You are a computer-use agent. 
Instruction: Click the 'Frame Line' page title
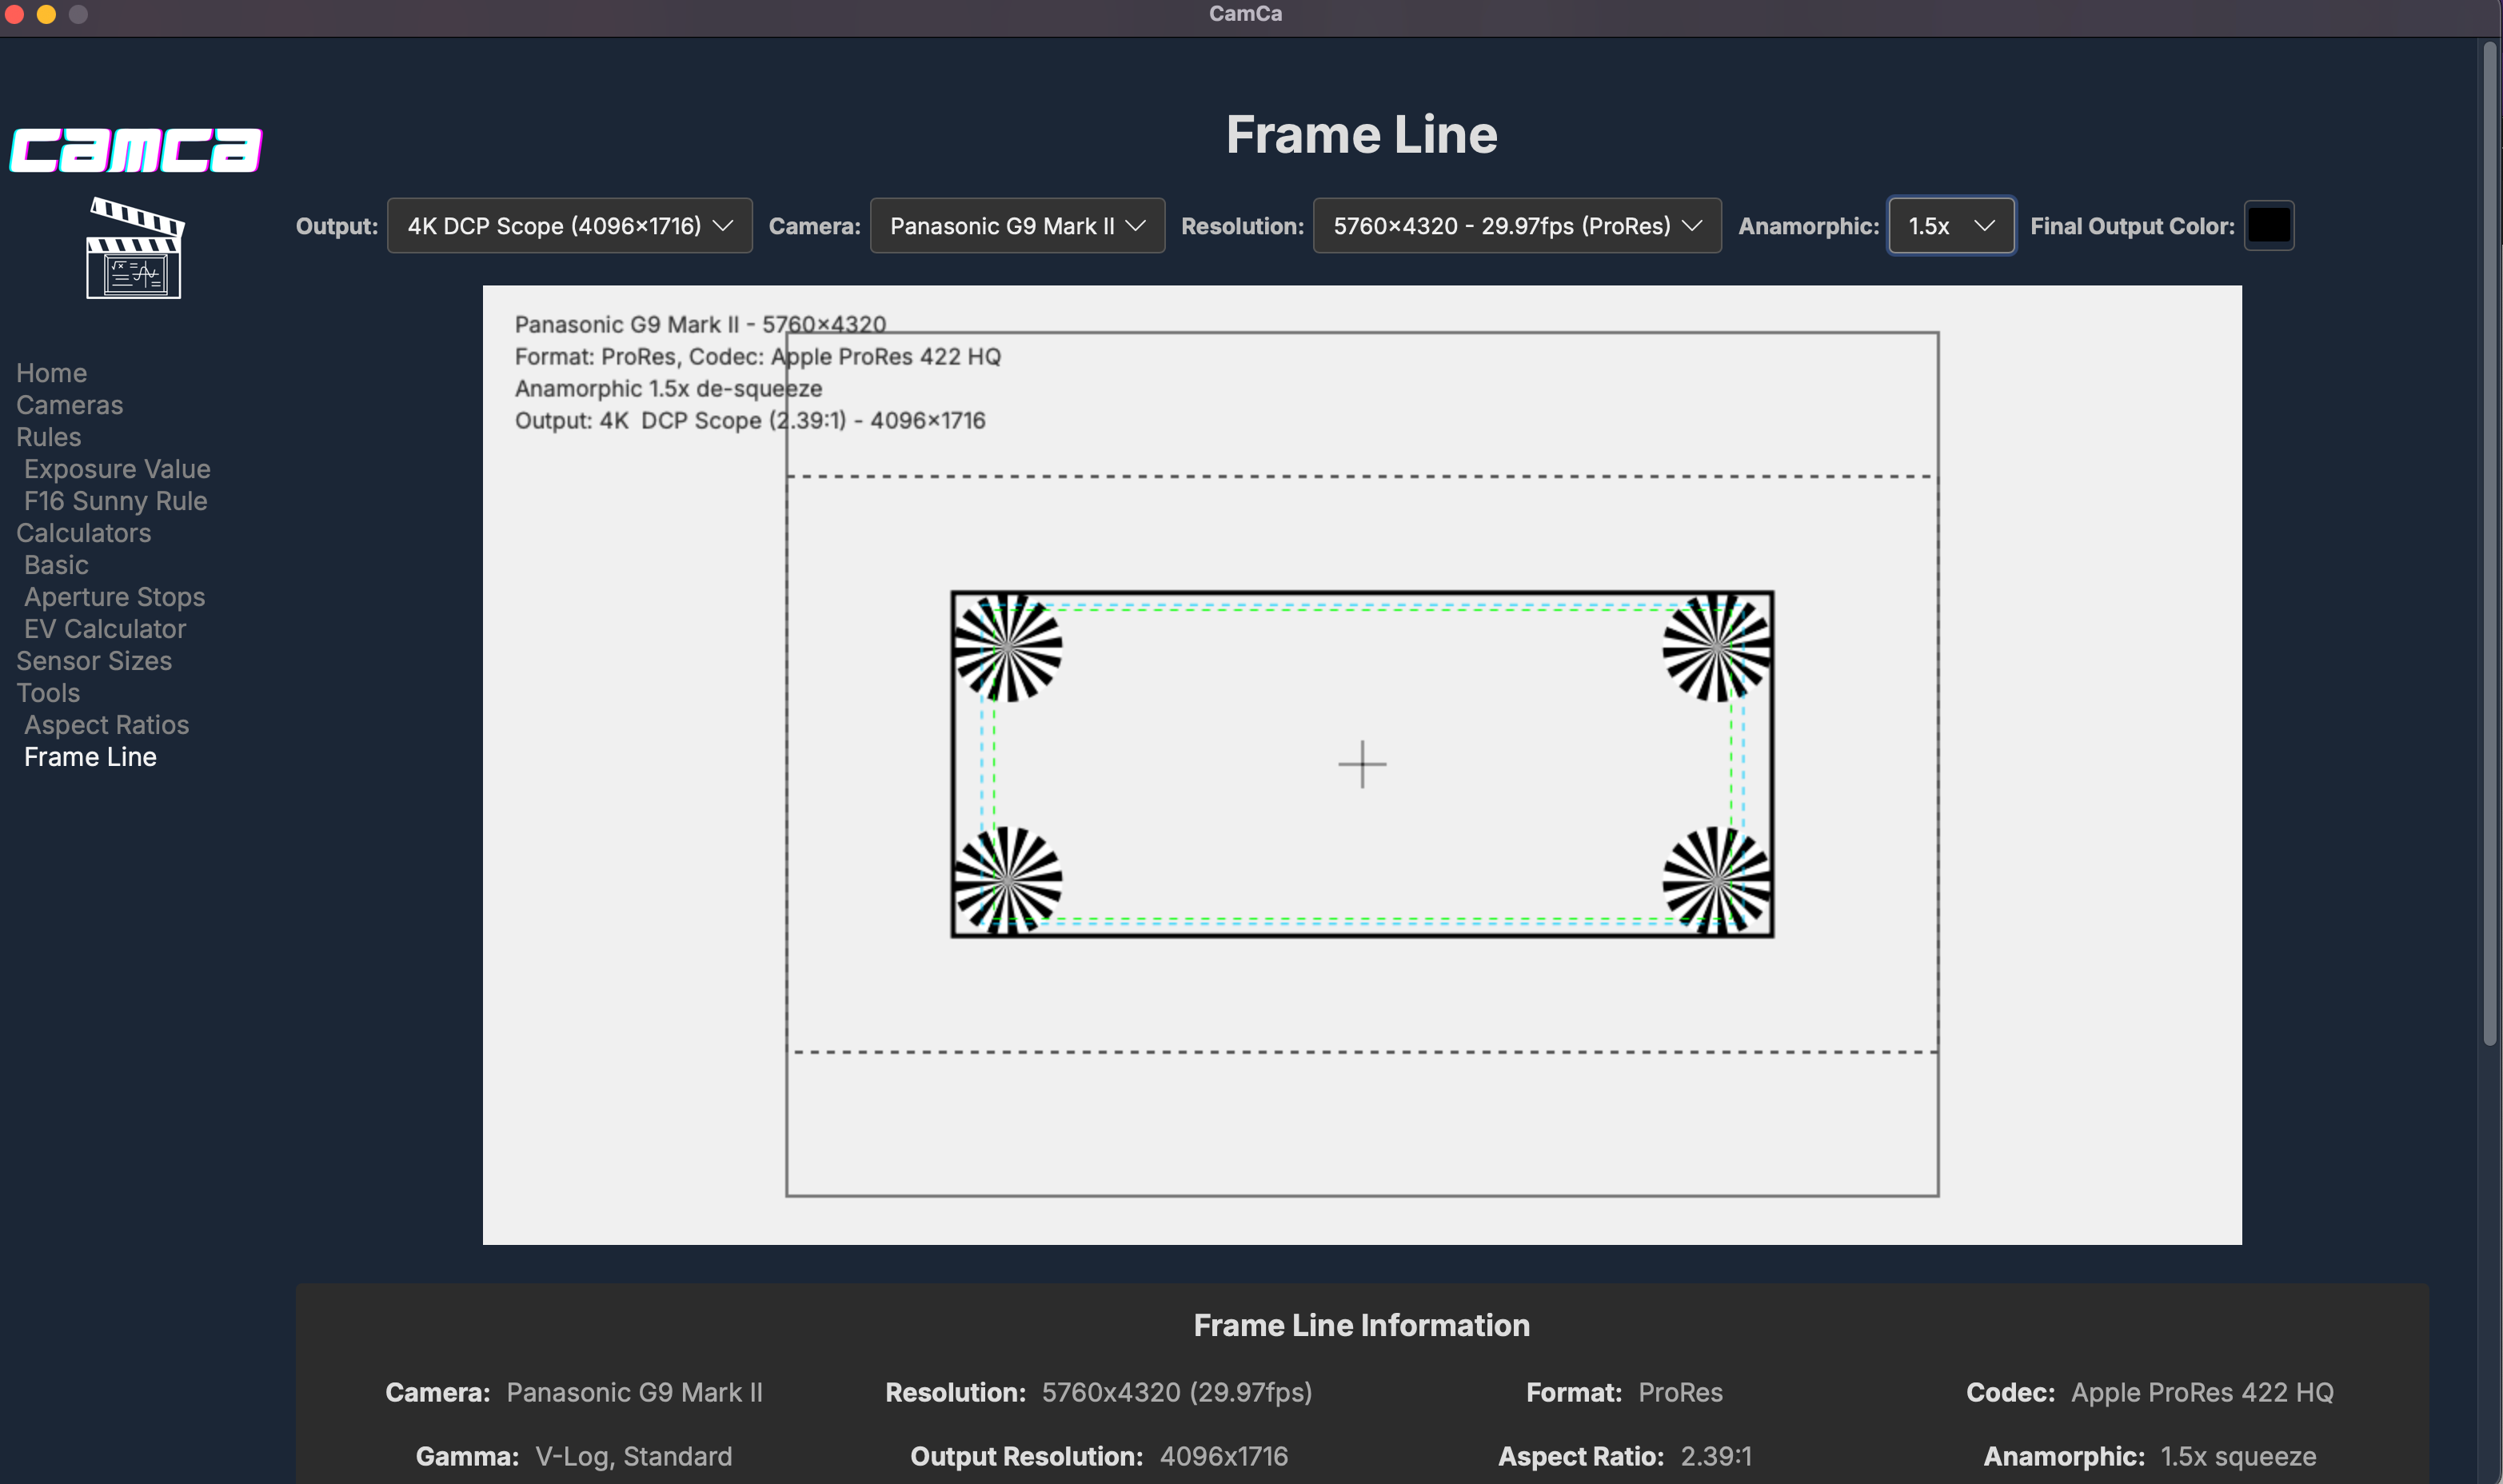coord(1362,135)
